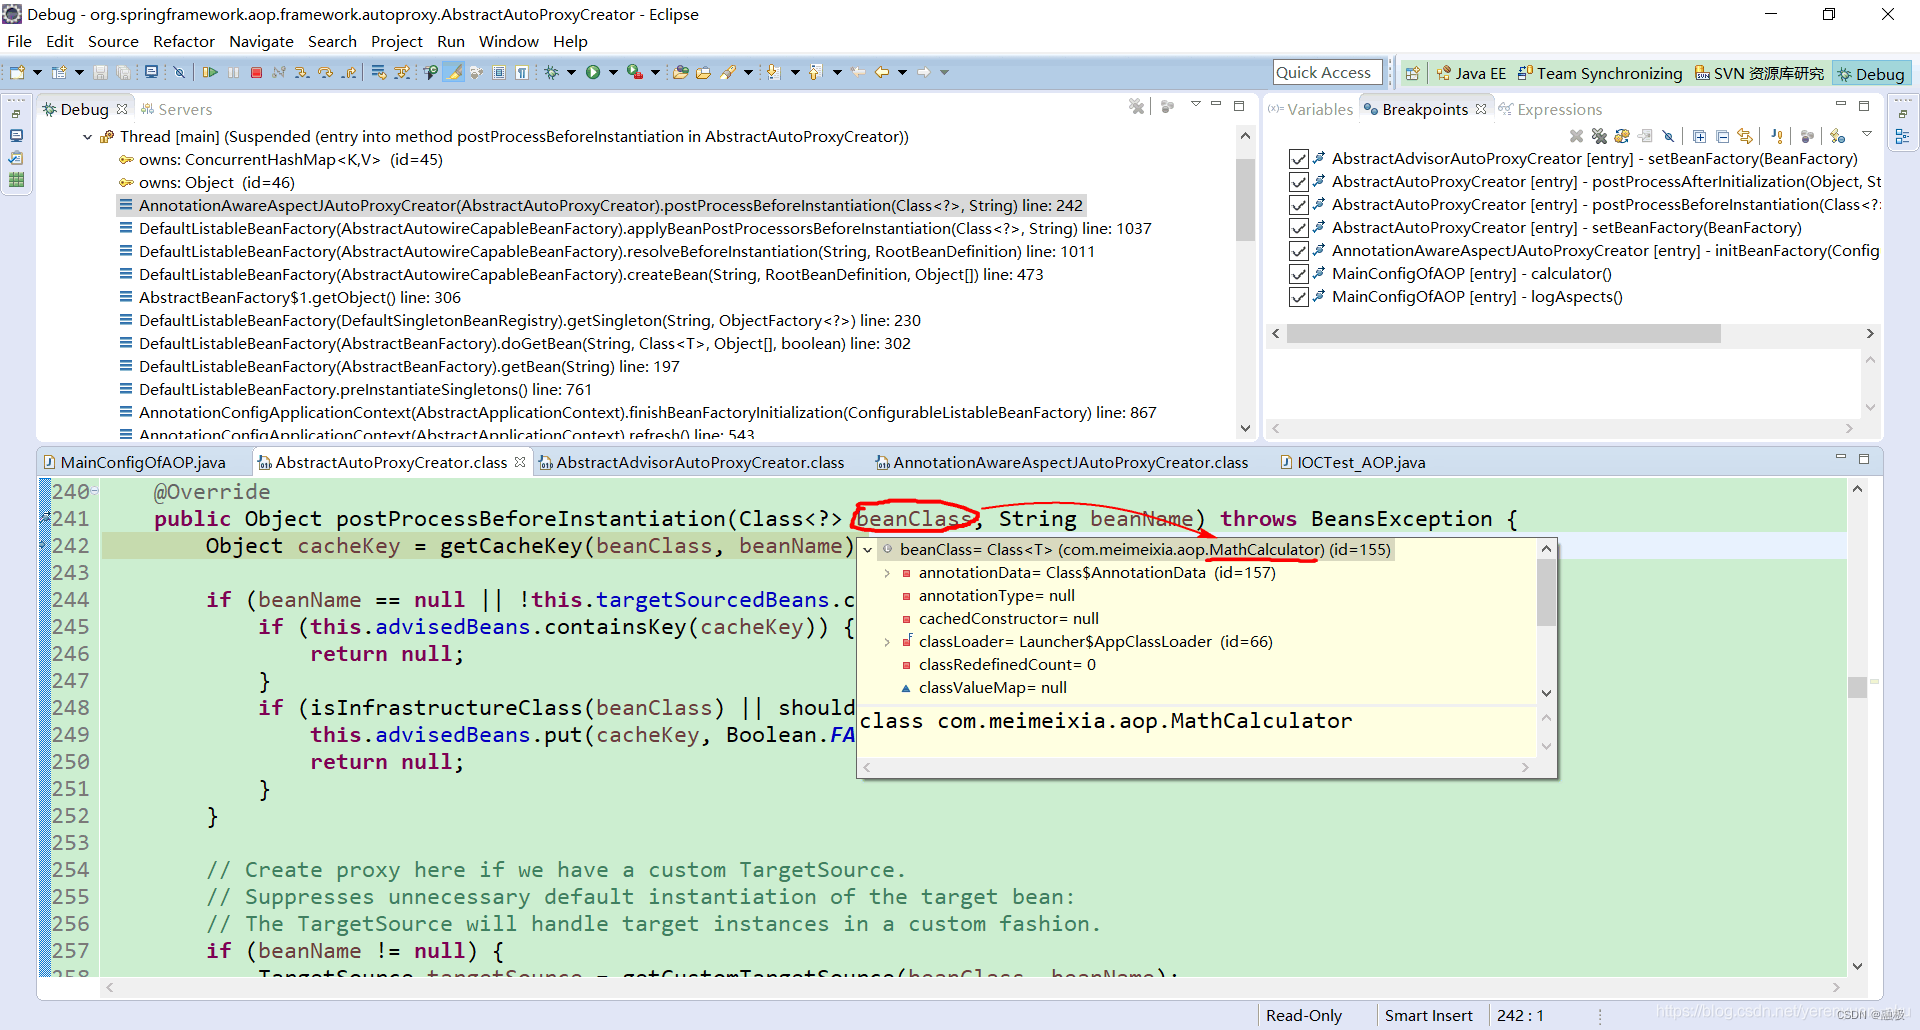Click the Suspend (pause) icon
This screenshot has height=1030, width=1920.
tap(233, 72)
